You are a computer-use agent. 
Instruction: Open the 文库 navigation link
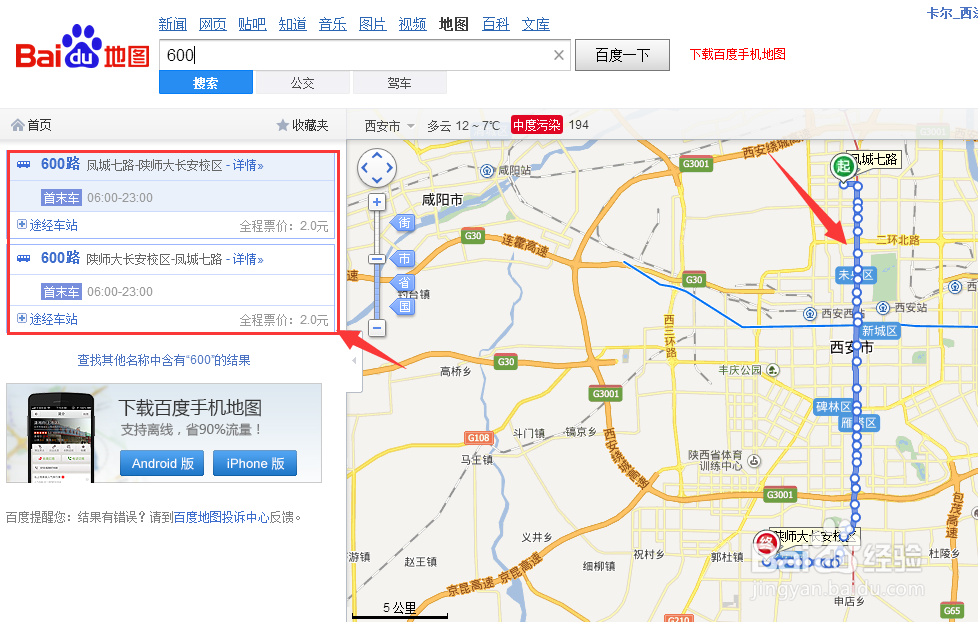coord(536,24)
